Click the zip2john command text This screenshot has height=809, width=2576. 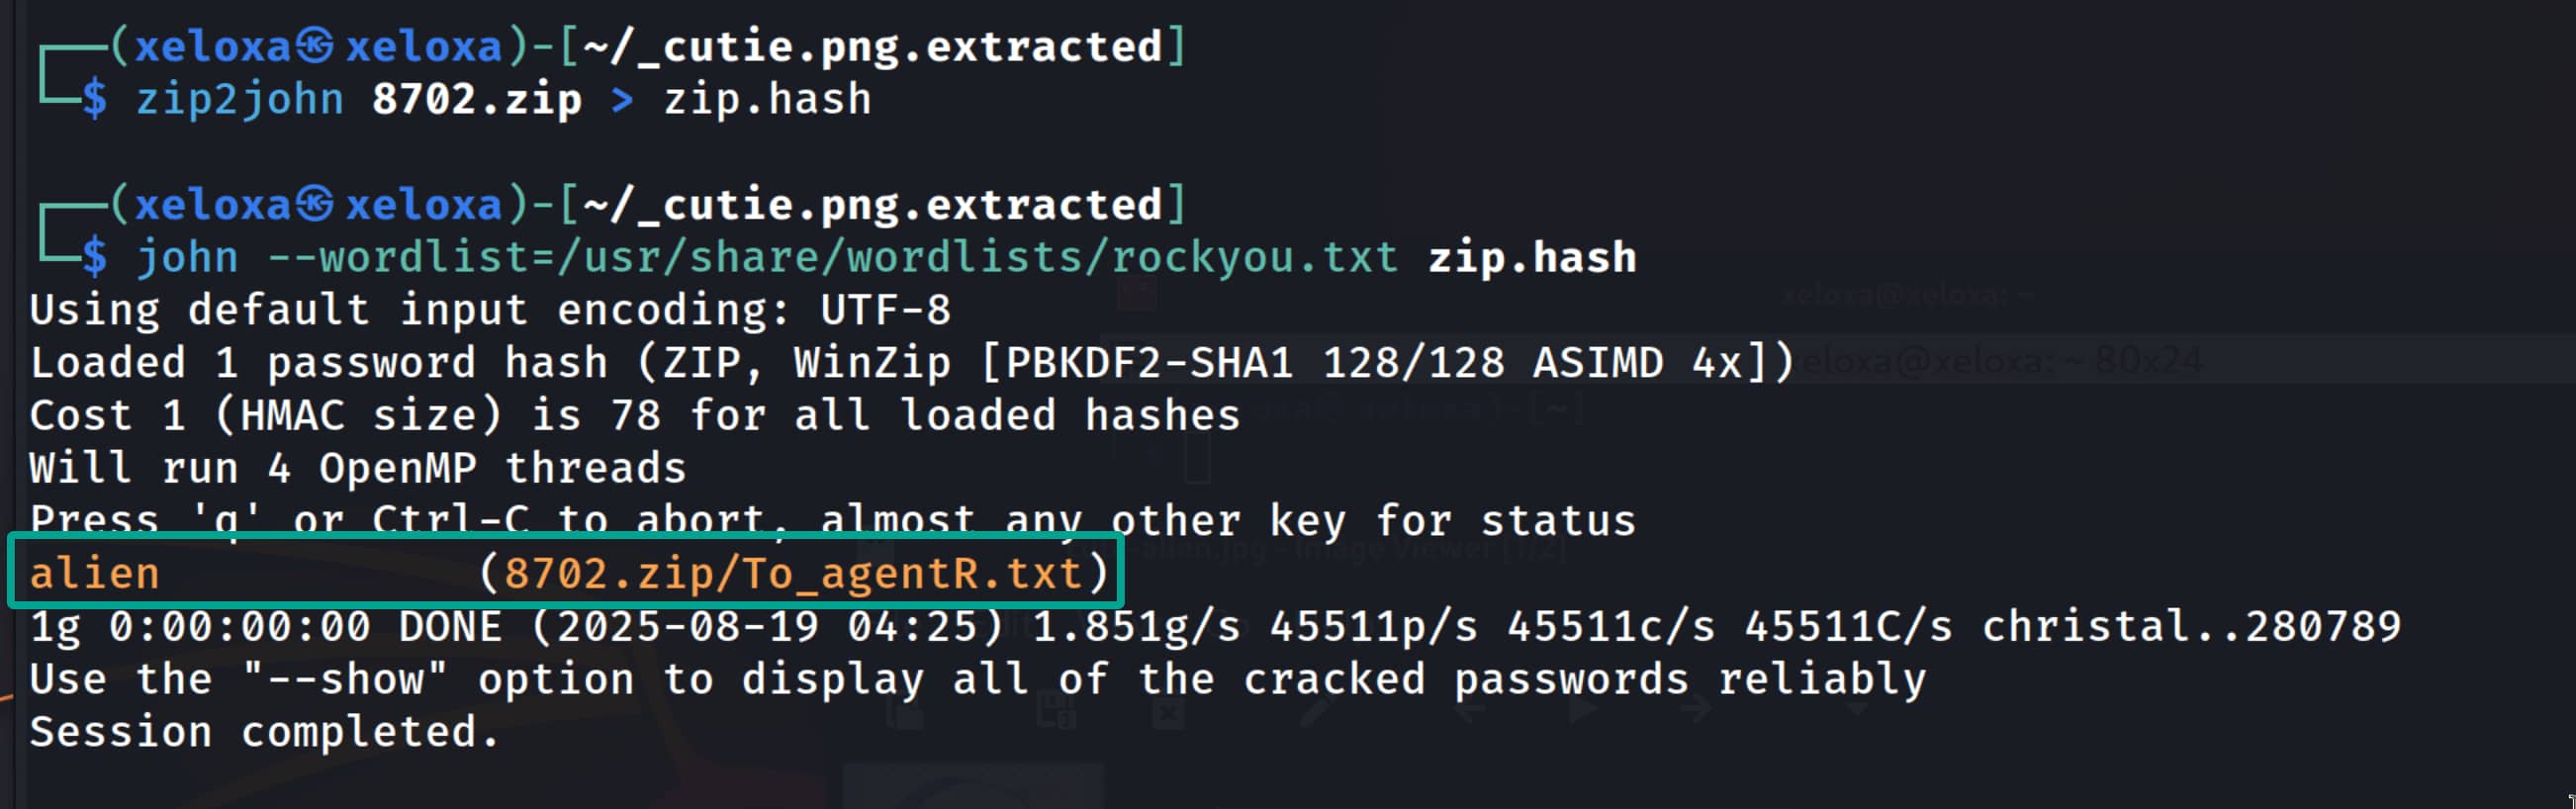pos(240,100)
